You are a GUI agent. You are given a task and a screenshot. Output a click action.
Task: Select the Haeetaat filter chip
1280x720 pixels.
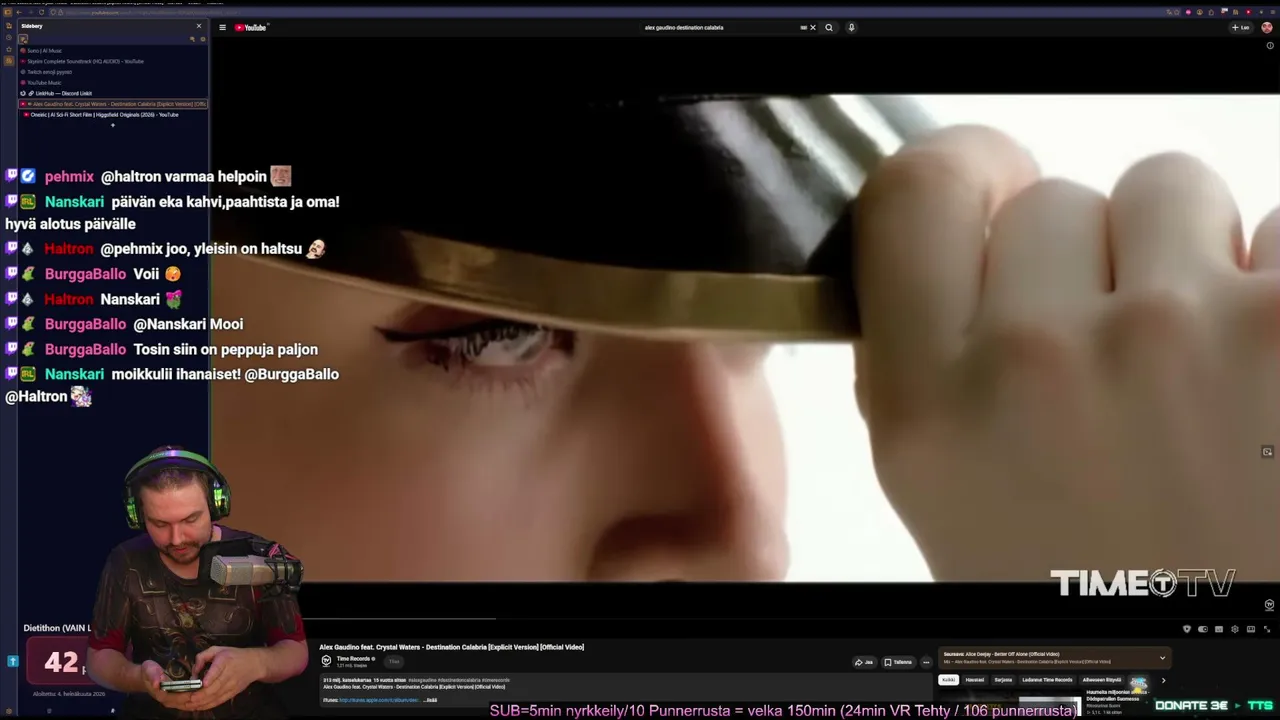click(975, 680)
